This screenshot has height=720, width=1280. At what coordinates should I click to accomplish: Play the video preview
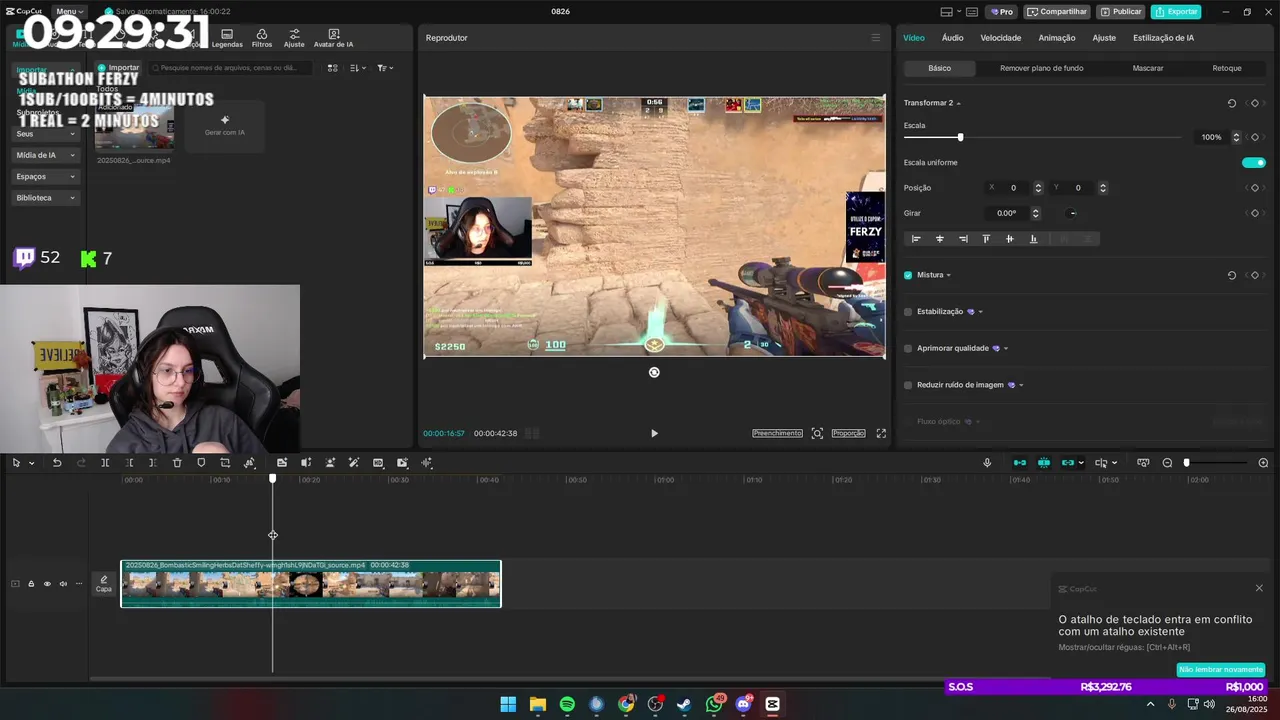click(x=654, y=433)
